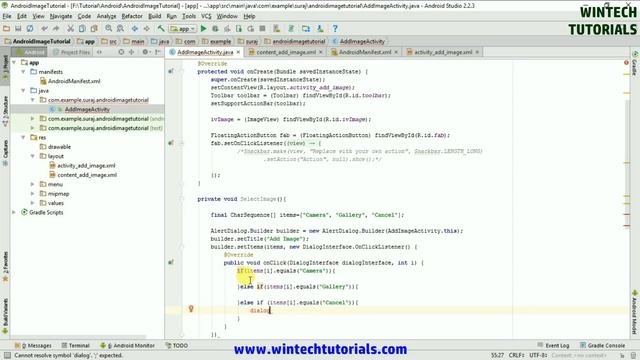Expand the menu folder

click(33, 184)
